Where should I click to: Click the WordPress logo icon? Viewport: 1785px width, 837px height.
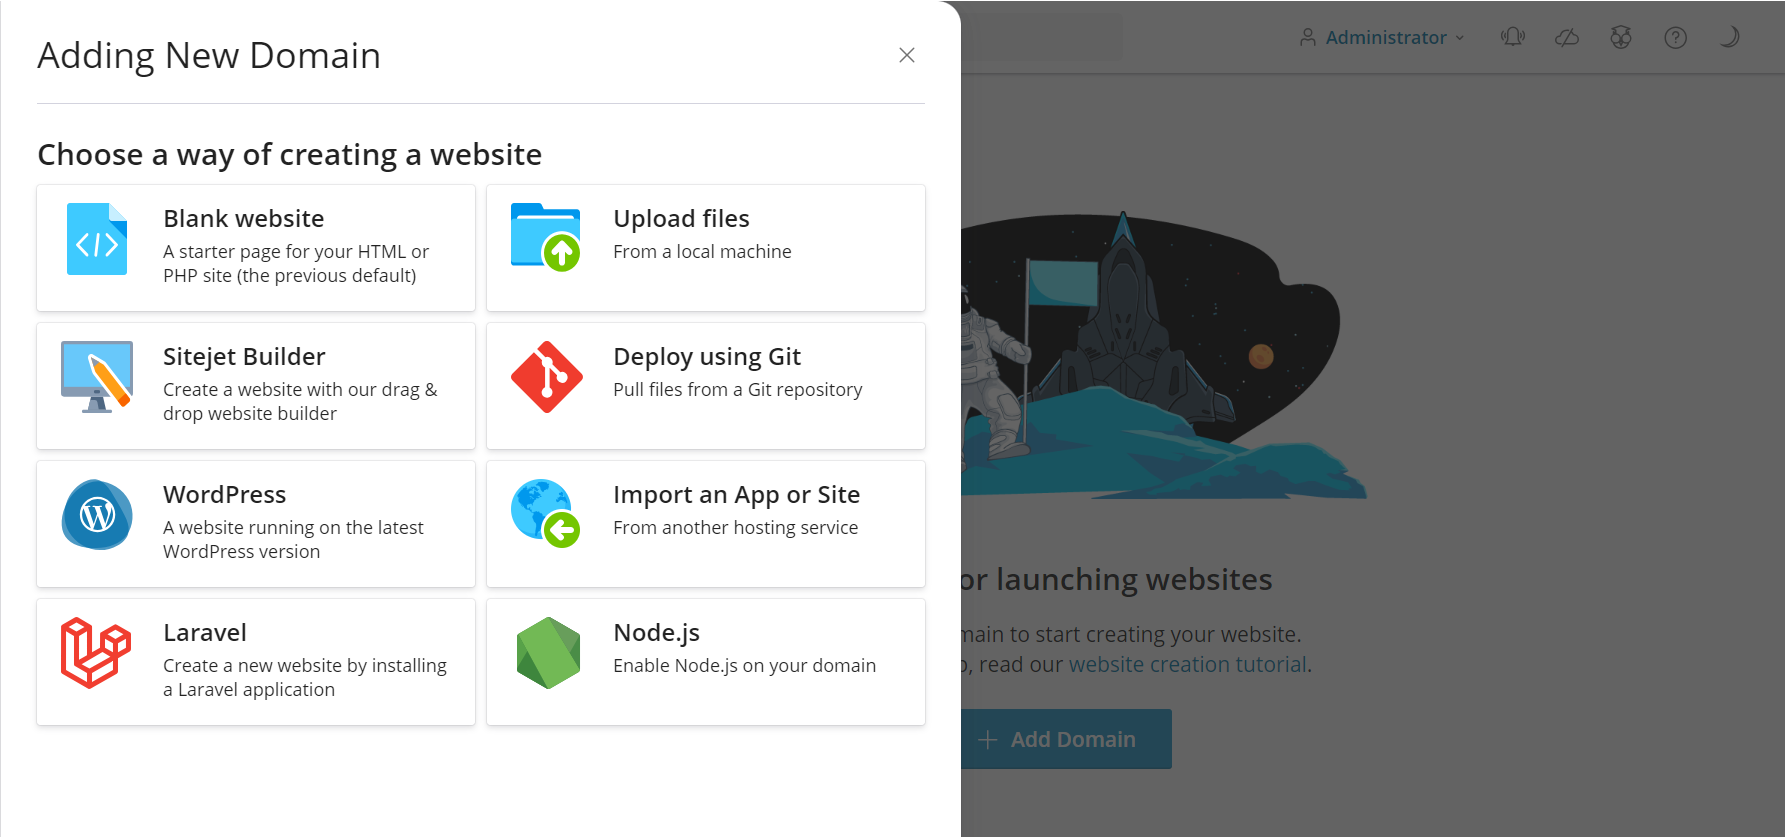coord(97,515)
